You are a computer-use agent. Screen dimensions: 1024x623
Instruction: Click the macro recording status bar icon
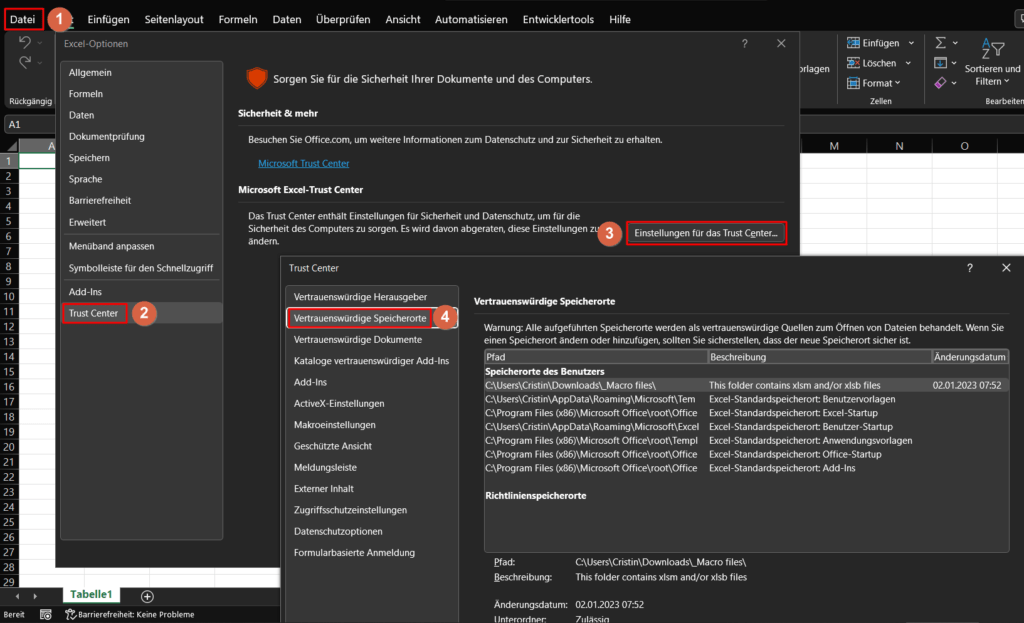tap(46, 614)
